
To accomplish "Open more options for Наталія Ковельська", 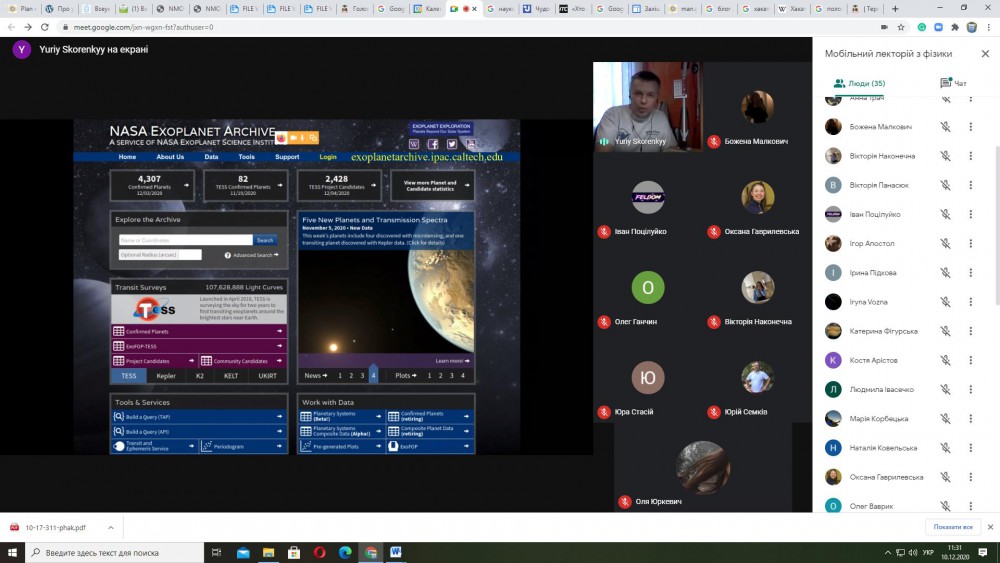I will (971, 448).
